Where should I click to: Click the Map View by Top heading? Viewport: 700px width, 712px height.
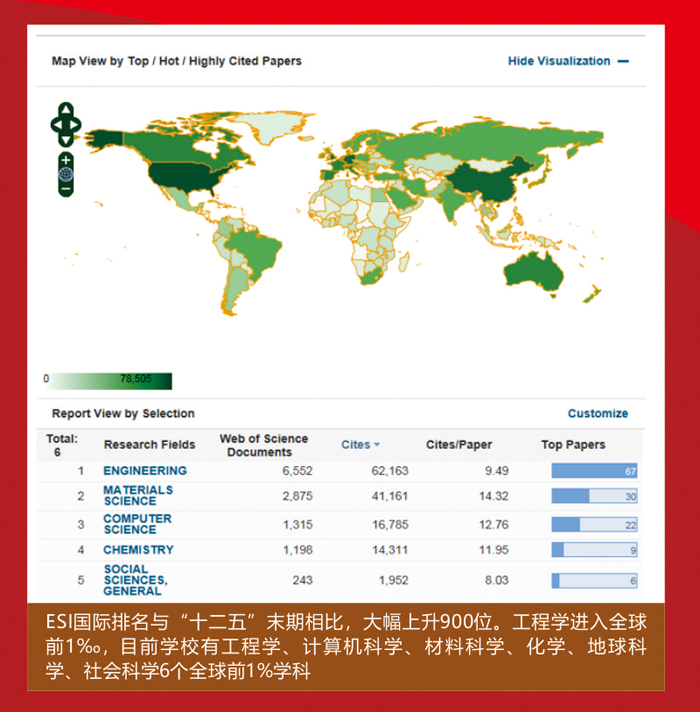(176, 61)
